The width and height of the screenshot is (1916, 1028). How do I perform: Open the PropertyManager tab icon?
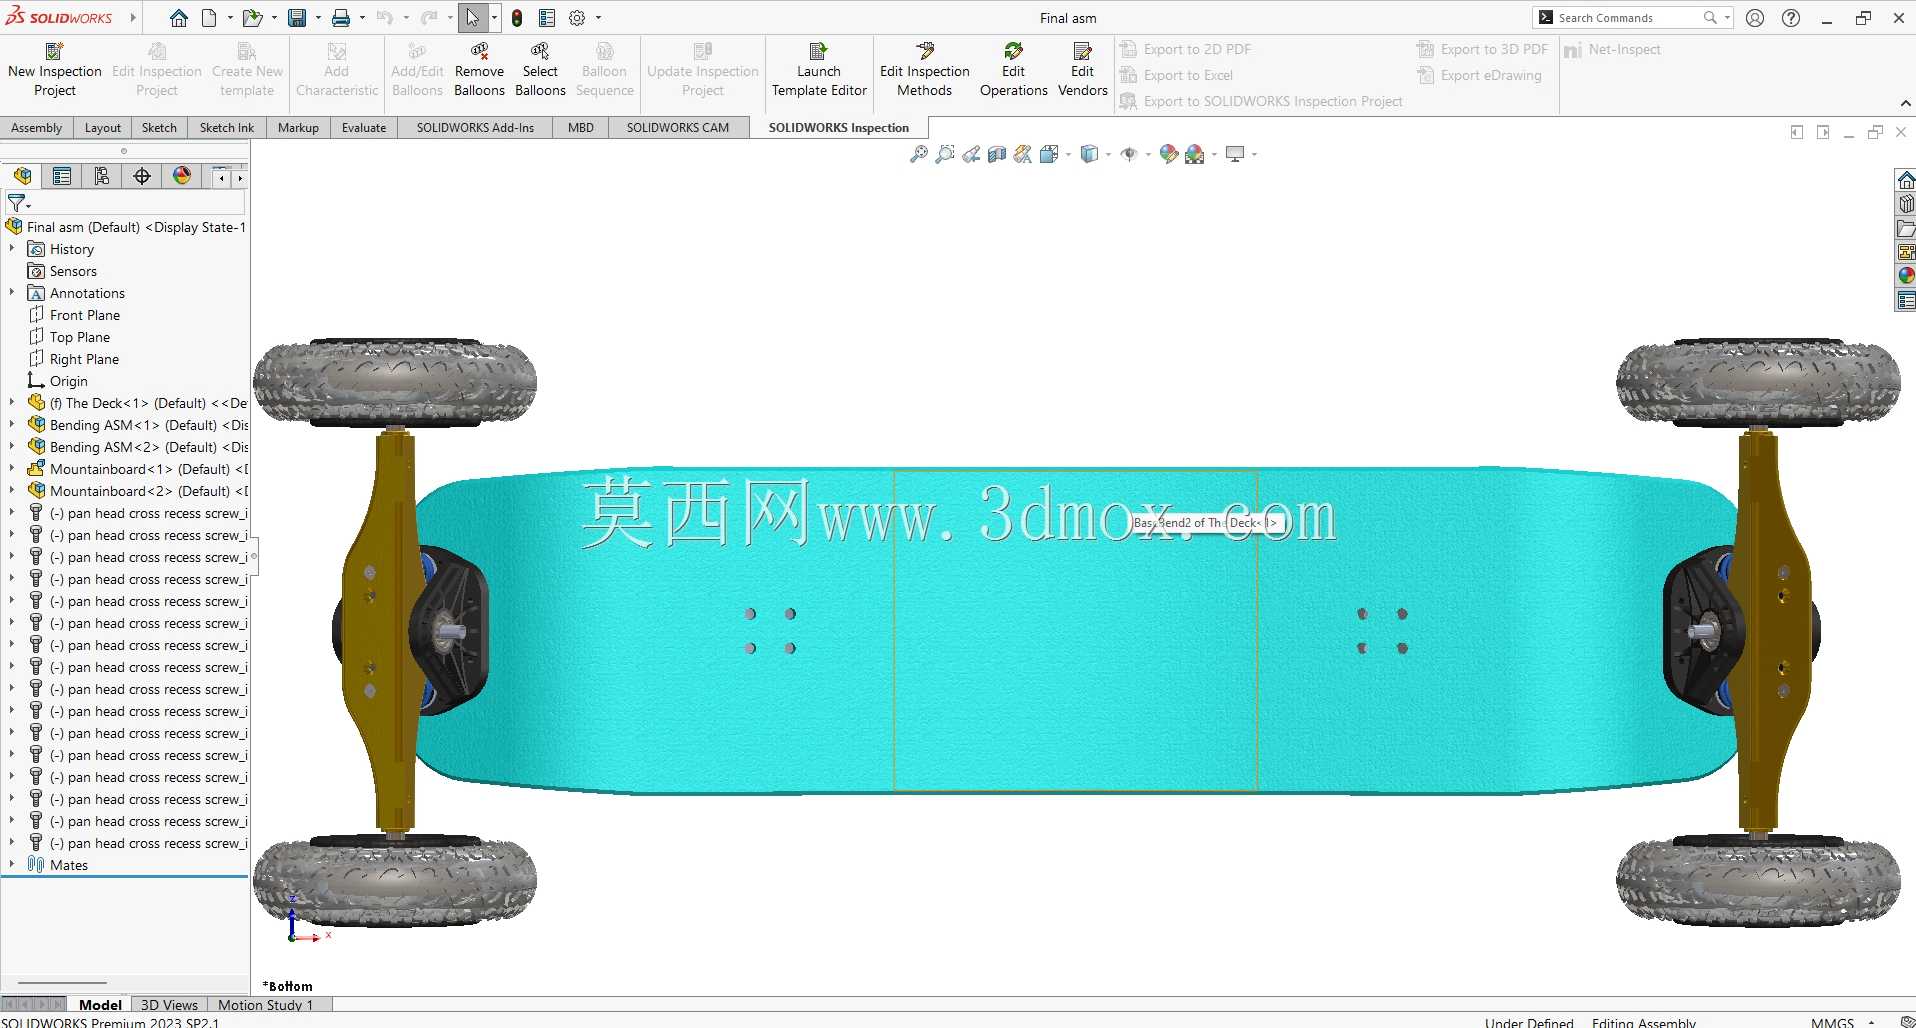62,176
